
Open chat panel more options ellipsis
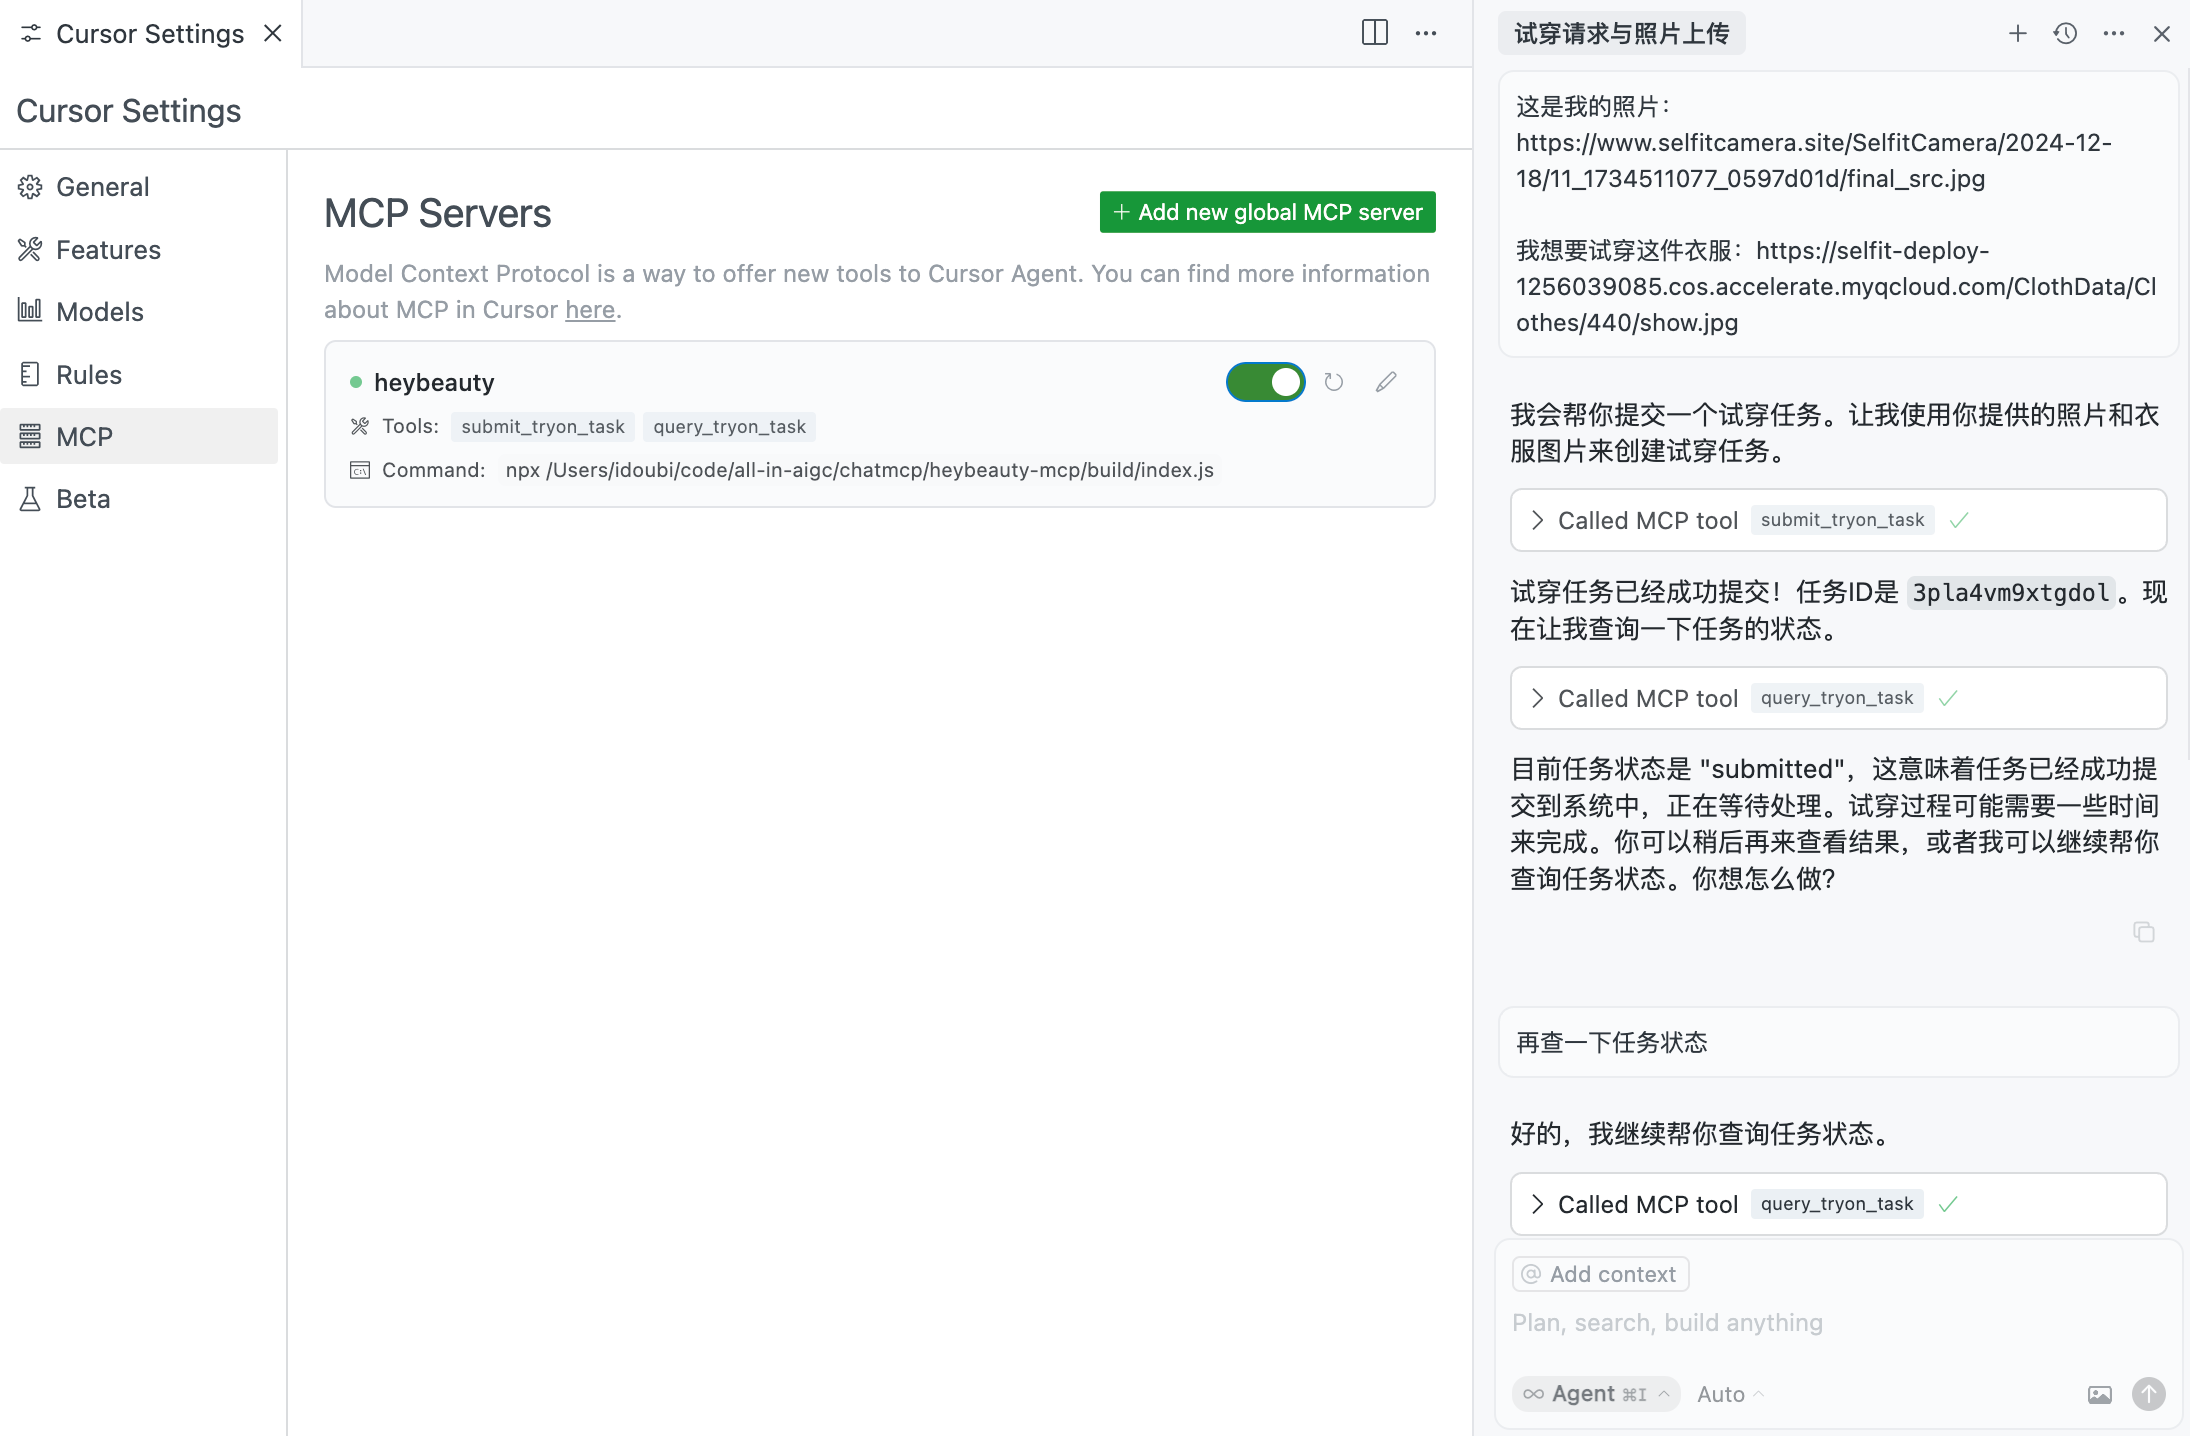(x=2113, y=34)
